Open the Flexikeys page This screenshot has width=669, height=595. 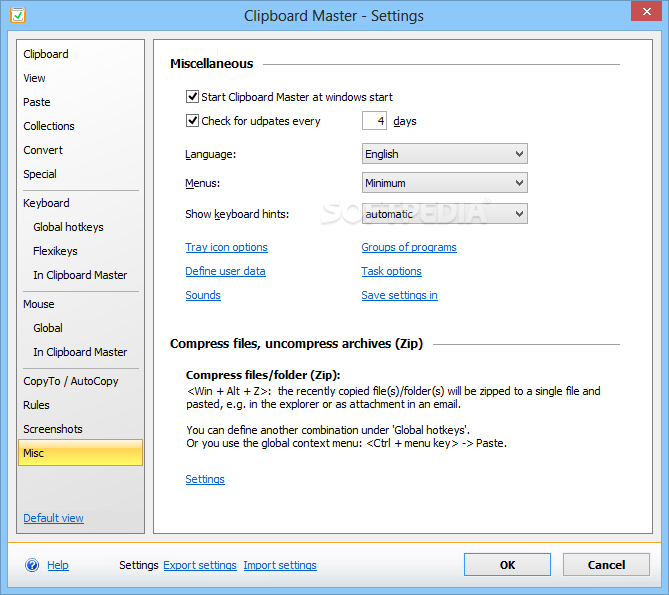pyautogui.click(x=55, y=251)
